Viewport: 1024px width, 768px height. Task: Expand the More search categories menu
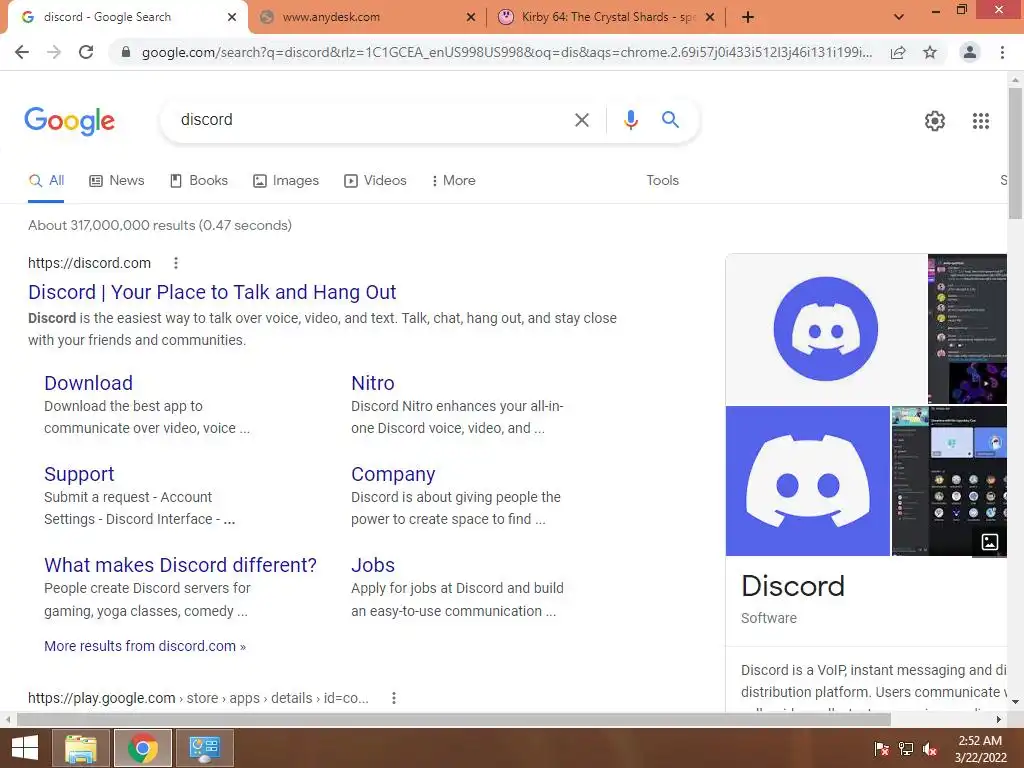click(453, 181)
